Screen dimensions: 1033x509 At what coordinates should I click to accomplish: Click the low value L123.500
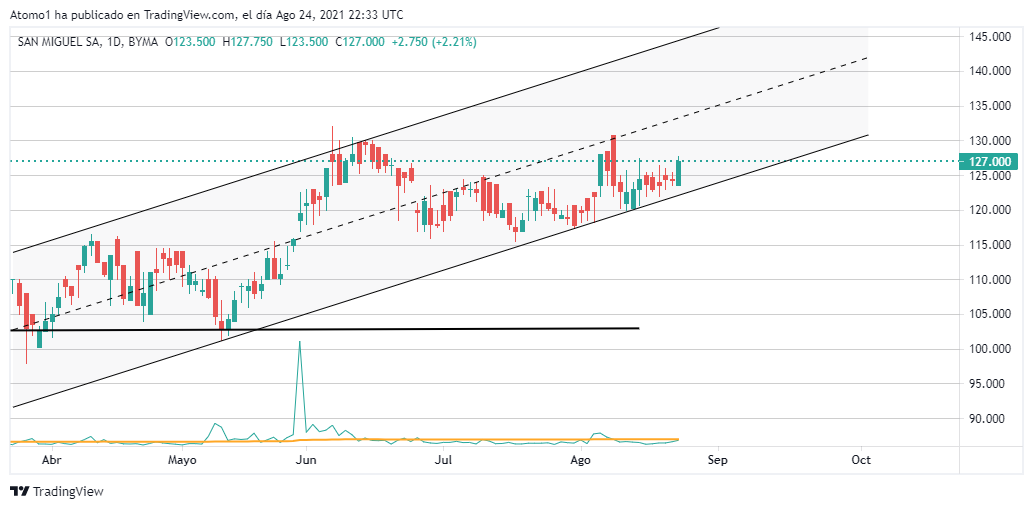(x=304, y=41)
